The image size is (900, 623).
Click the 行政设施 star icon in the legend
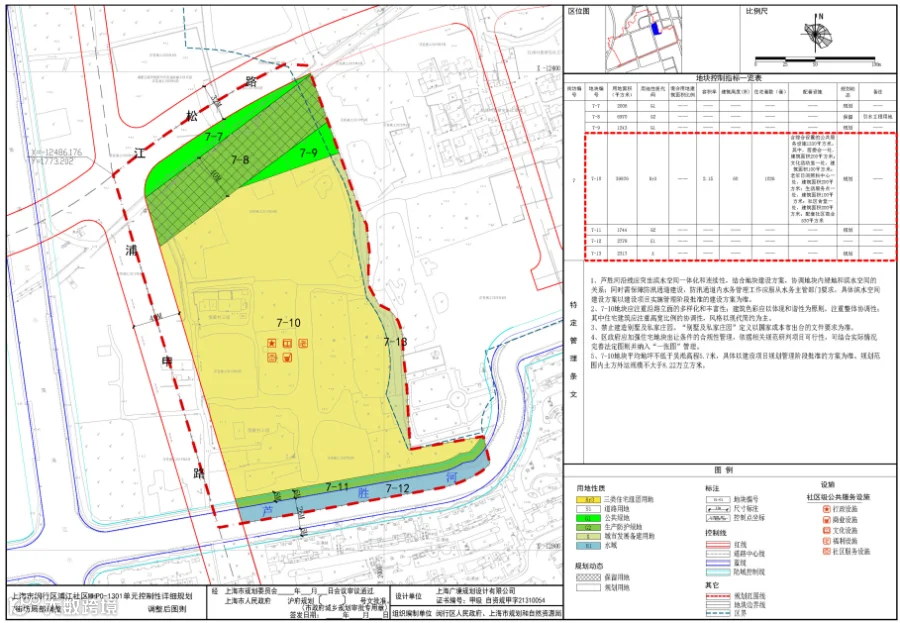pyautogui.click(x=827, y=509)
